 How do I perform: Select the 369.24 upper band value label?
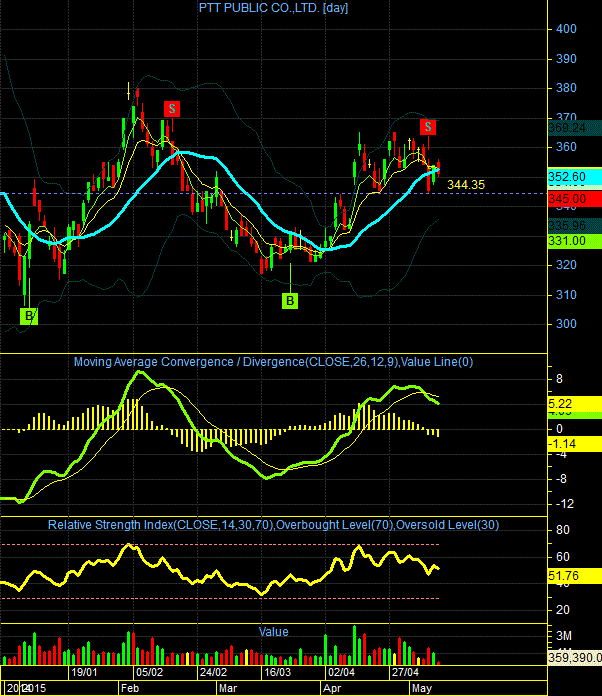tap(574, 128)
